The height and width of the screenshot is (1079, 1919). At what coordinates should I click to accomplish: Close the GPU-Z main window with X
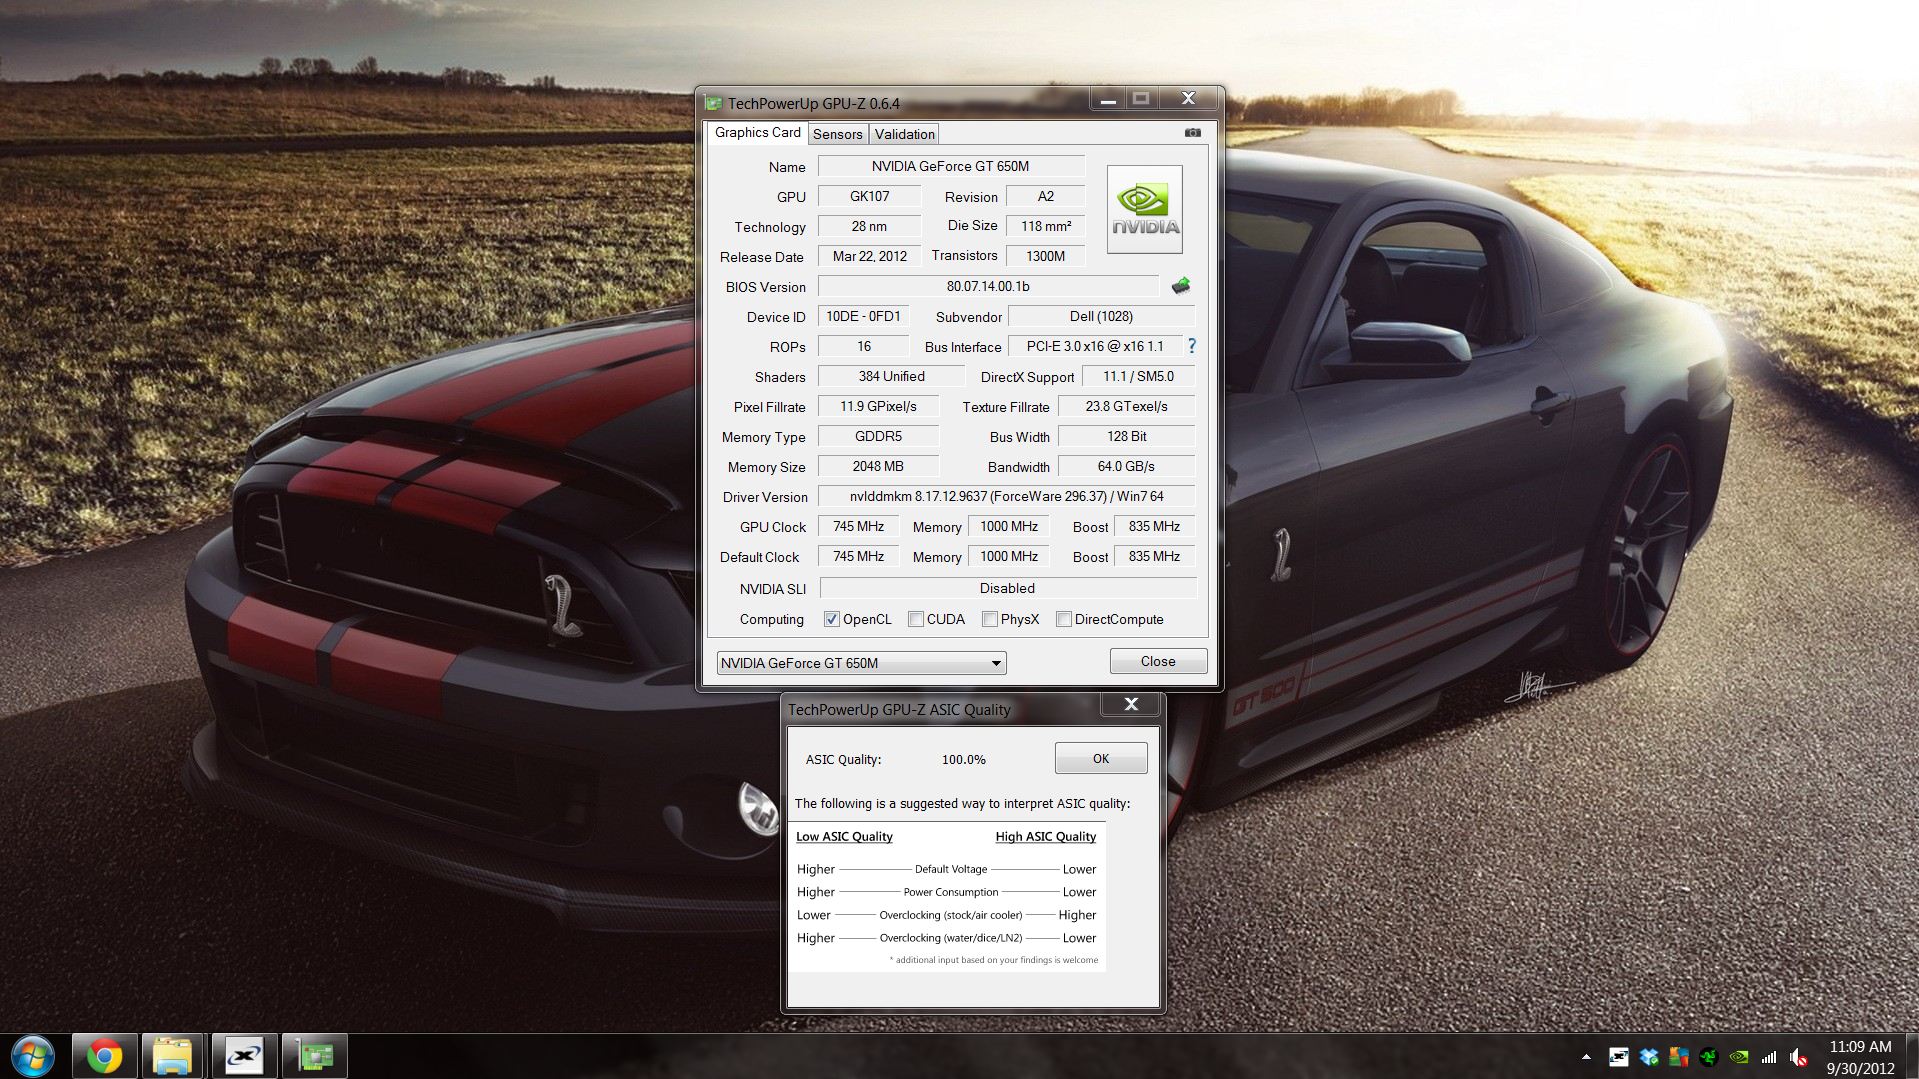coord(1188,98)
